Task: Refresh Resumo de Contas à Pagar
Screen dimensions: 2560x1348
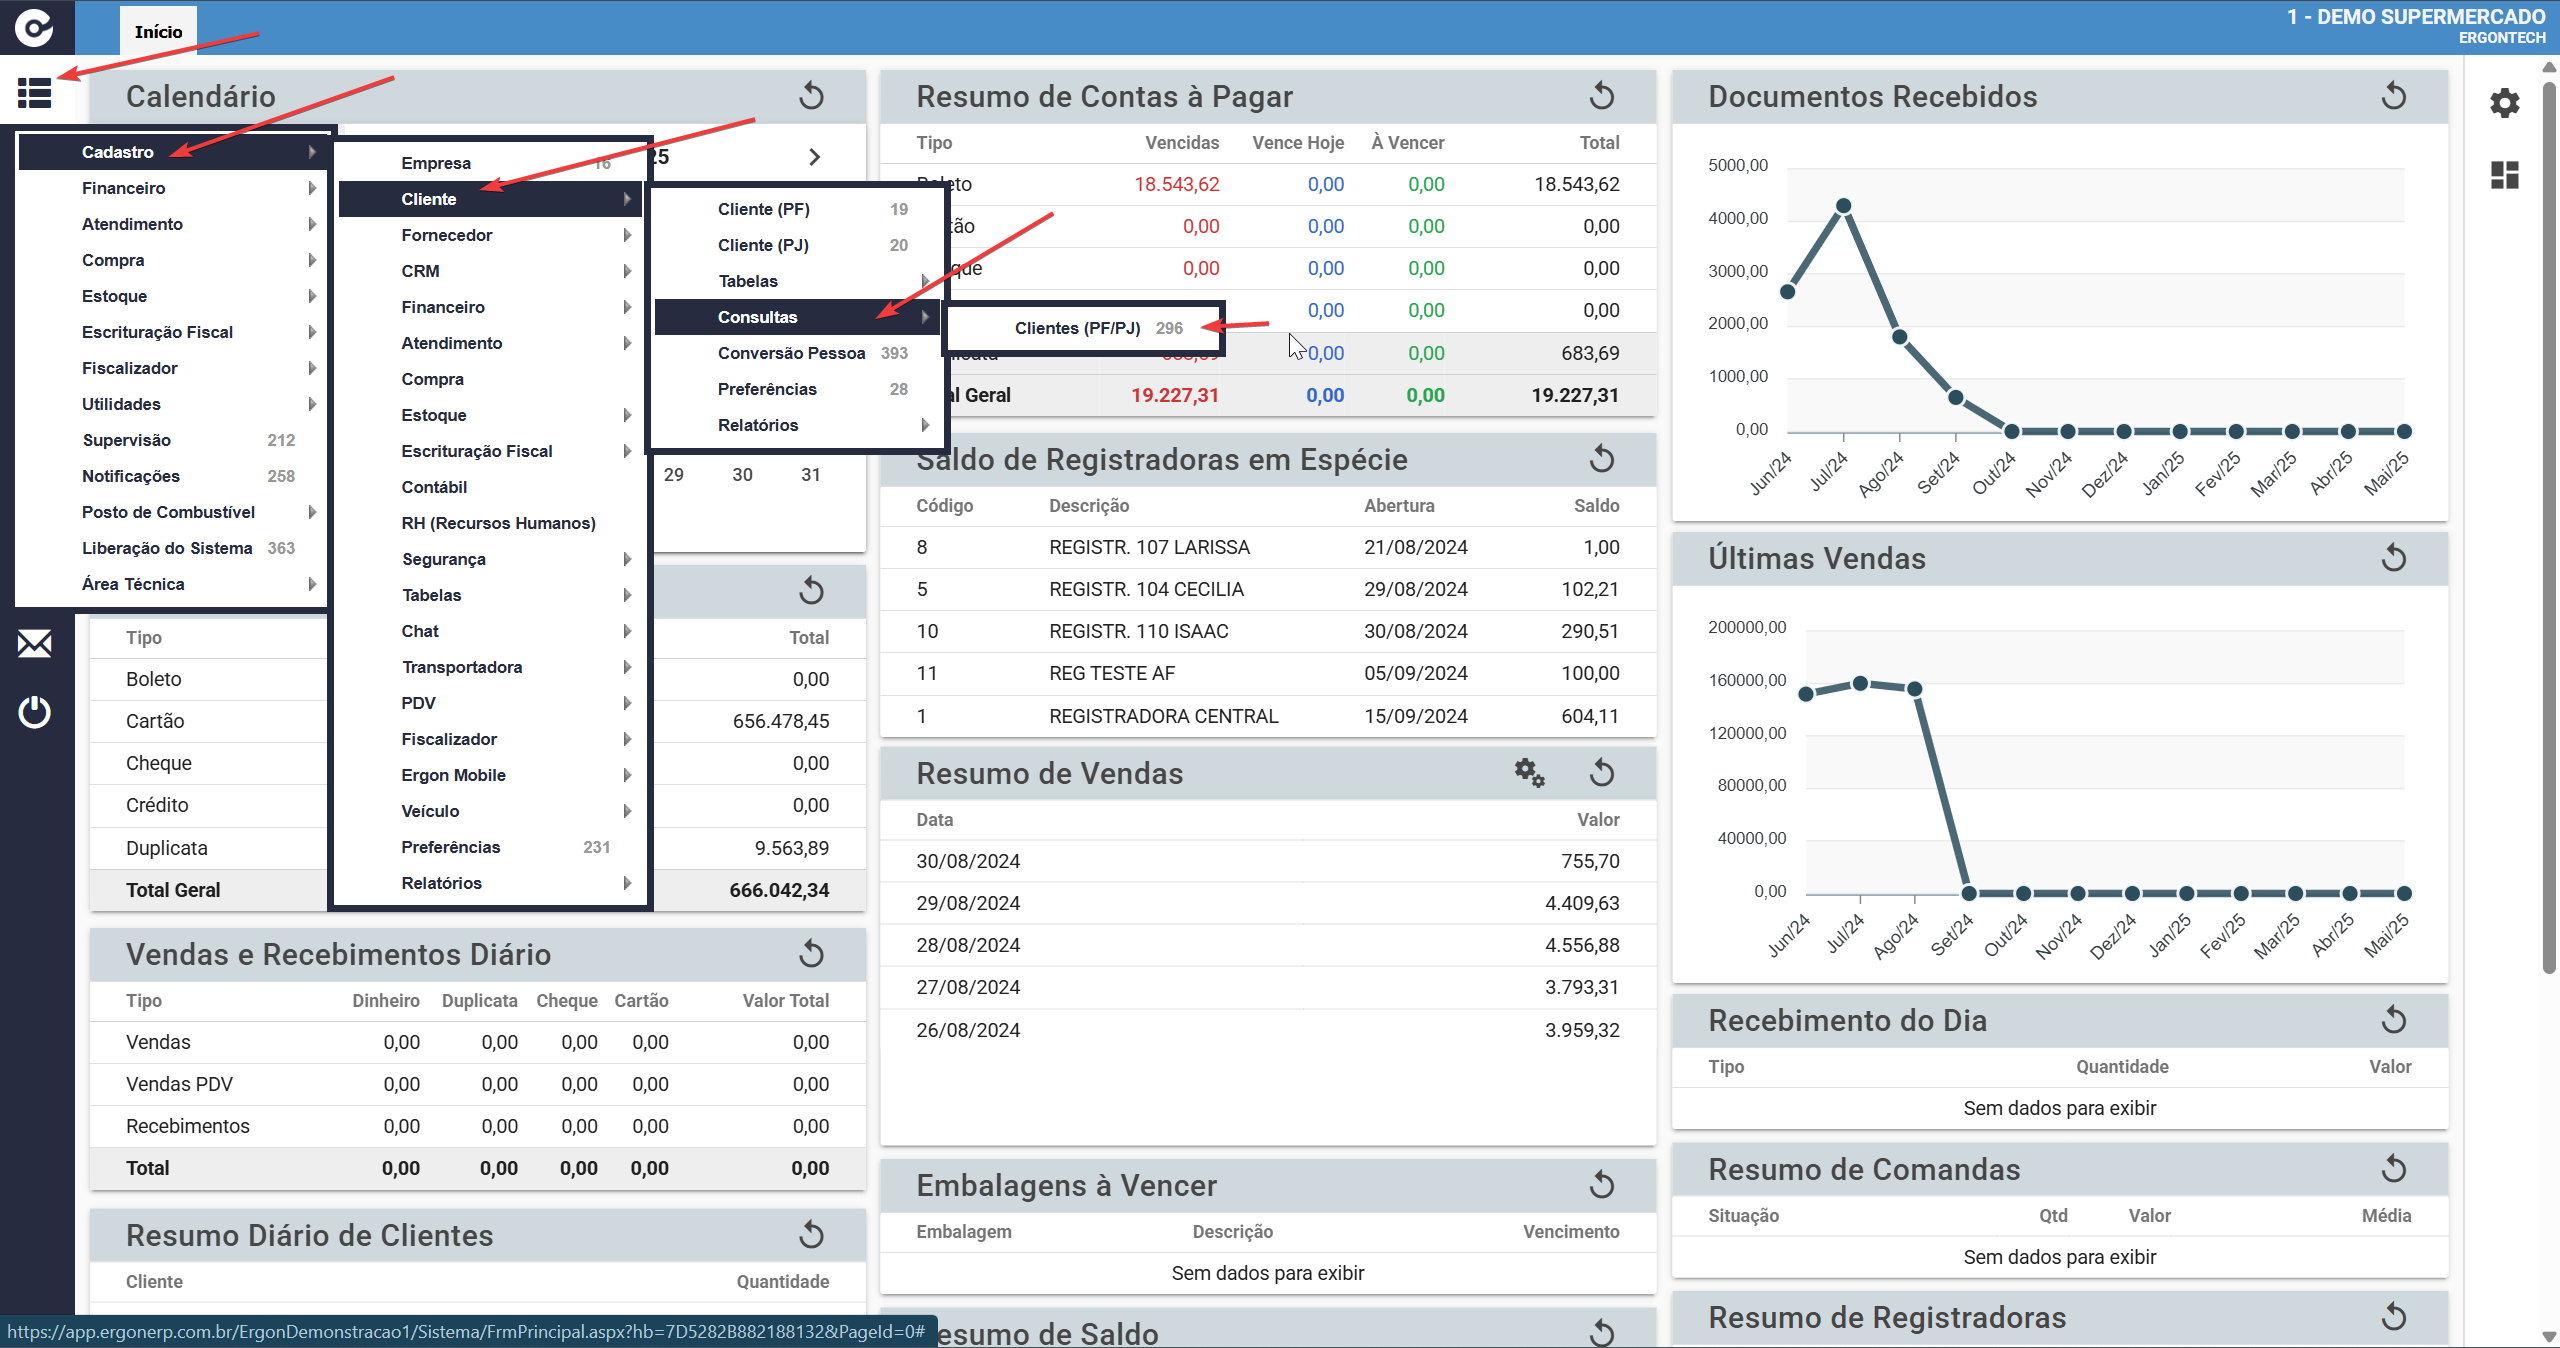Action: tap(1602, 96)
